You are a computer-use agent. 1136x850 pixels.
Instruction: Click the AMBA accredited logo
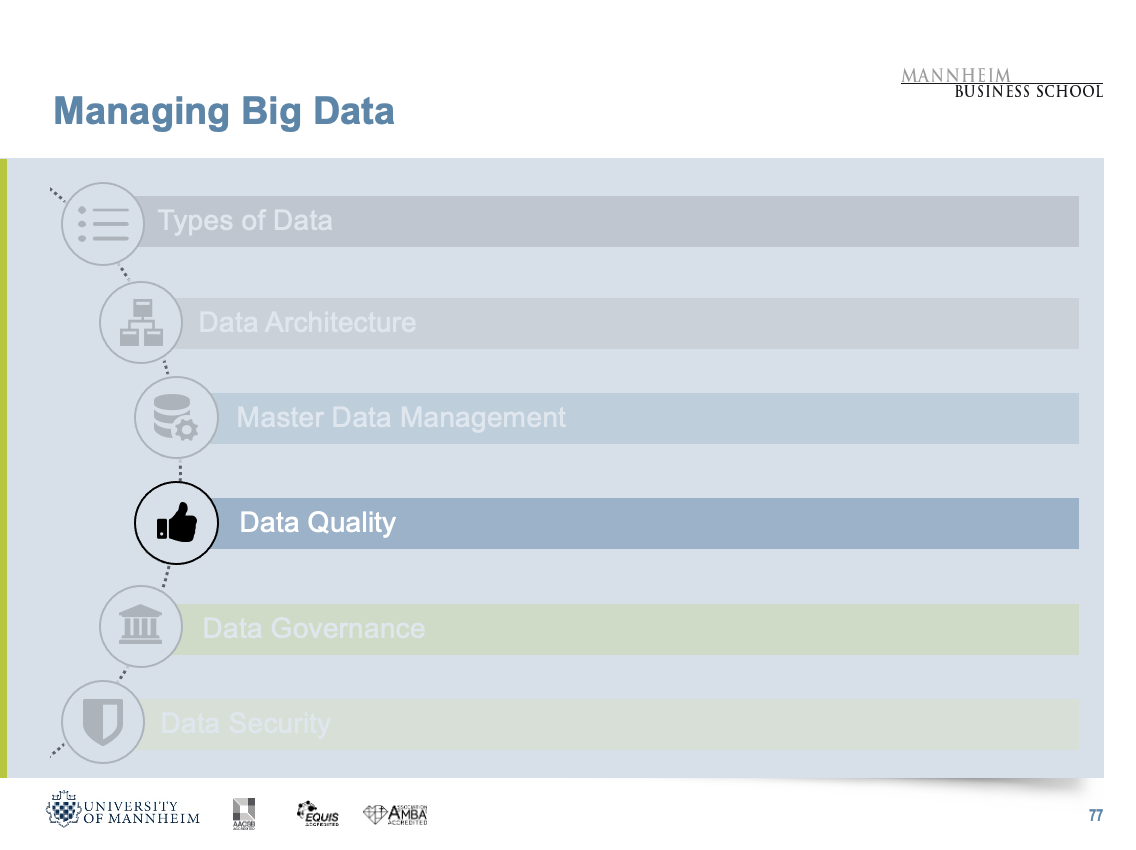point(395,813)
